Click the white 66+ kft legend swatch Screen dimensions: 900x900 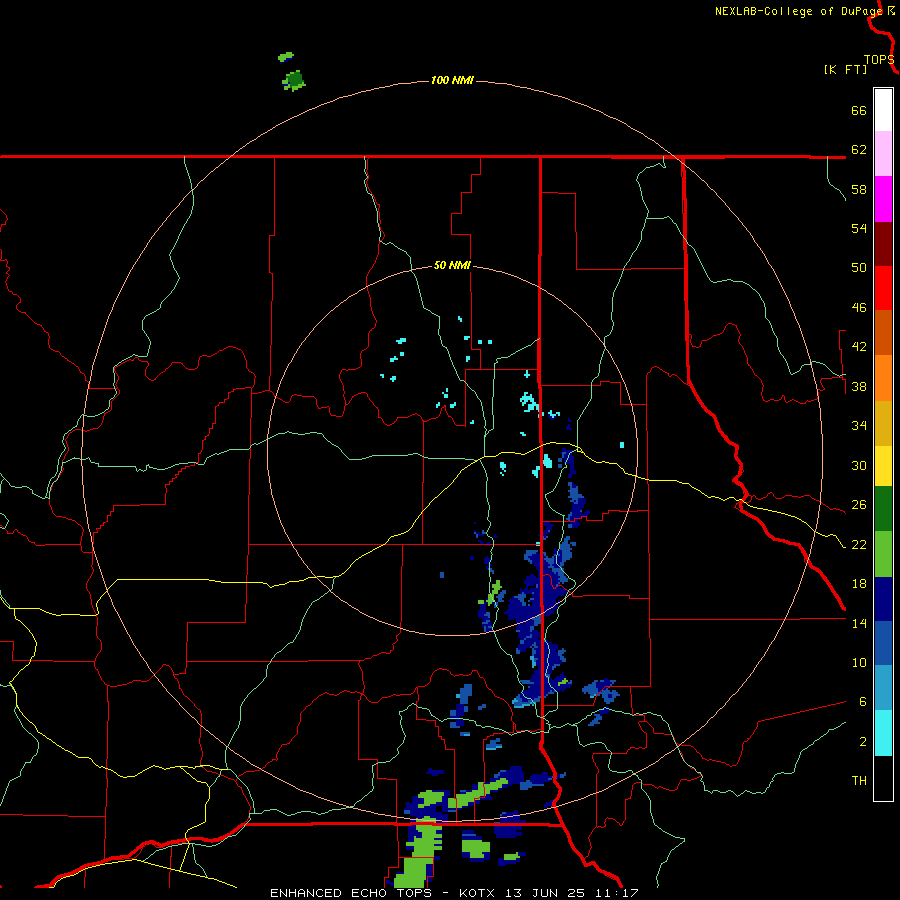pos(883,110)
